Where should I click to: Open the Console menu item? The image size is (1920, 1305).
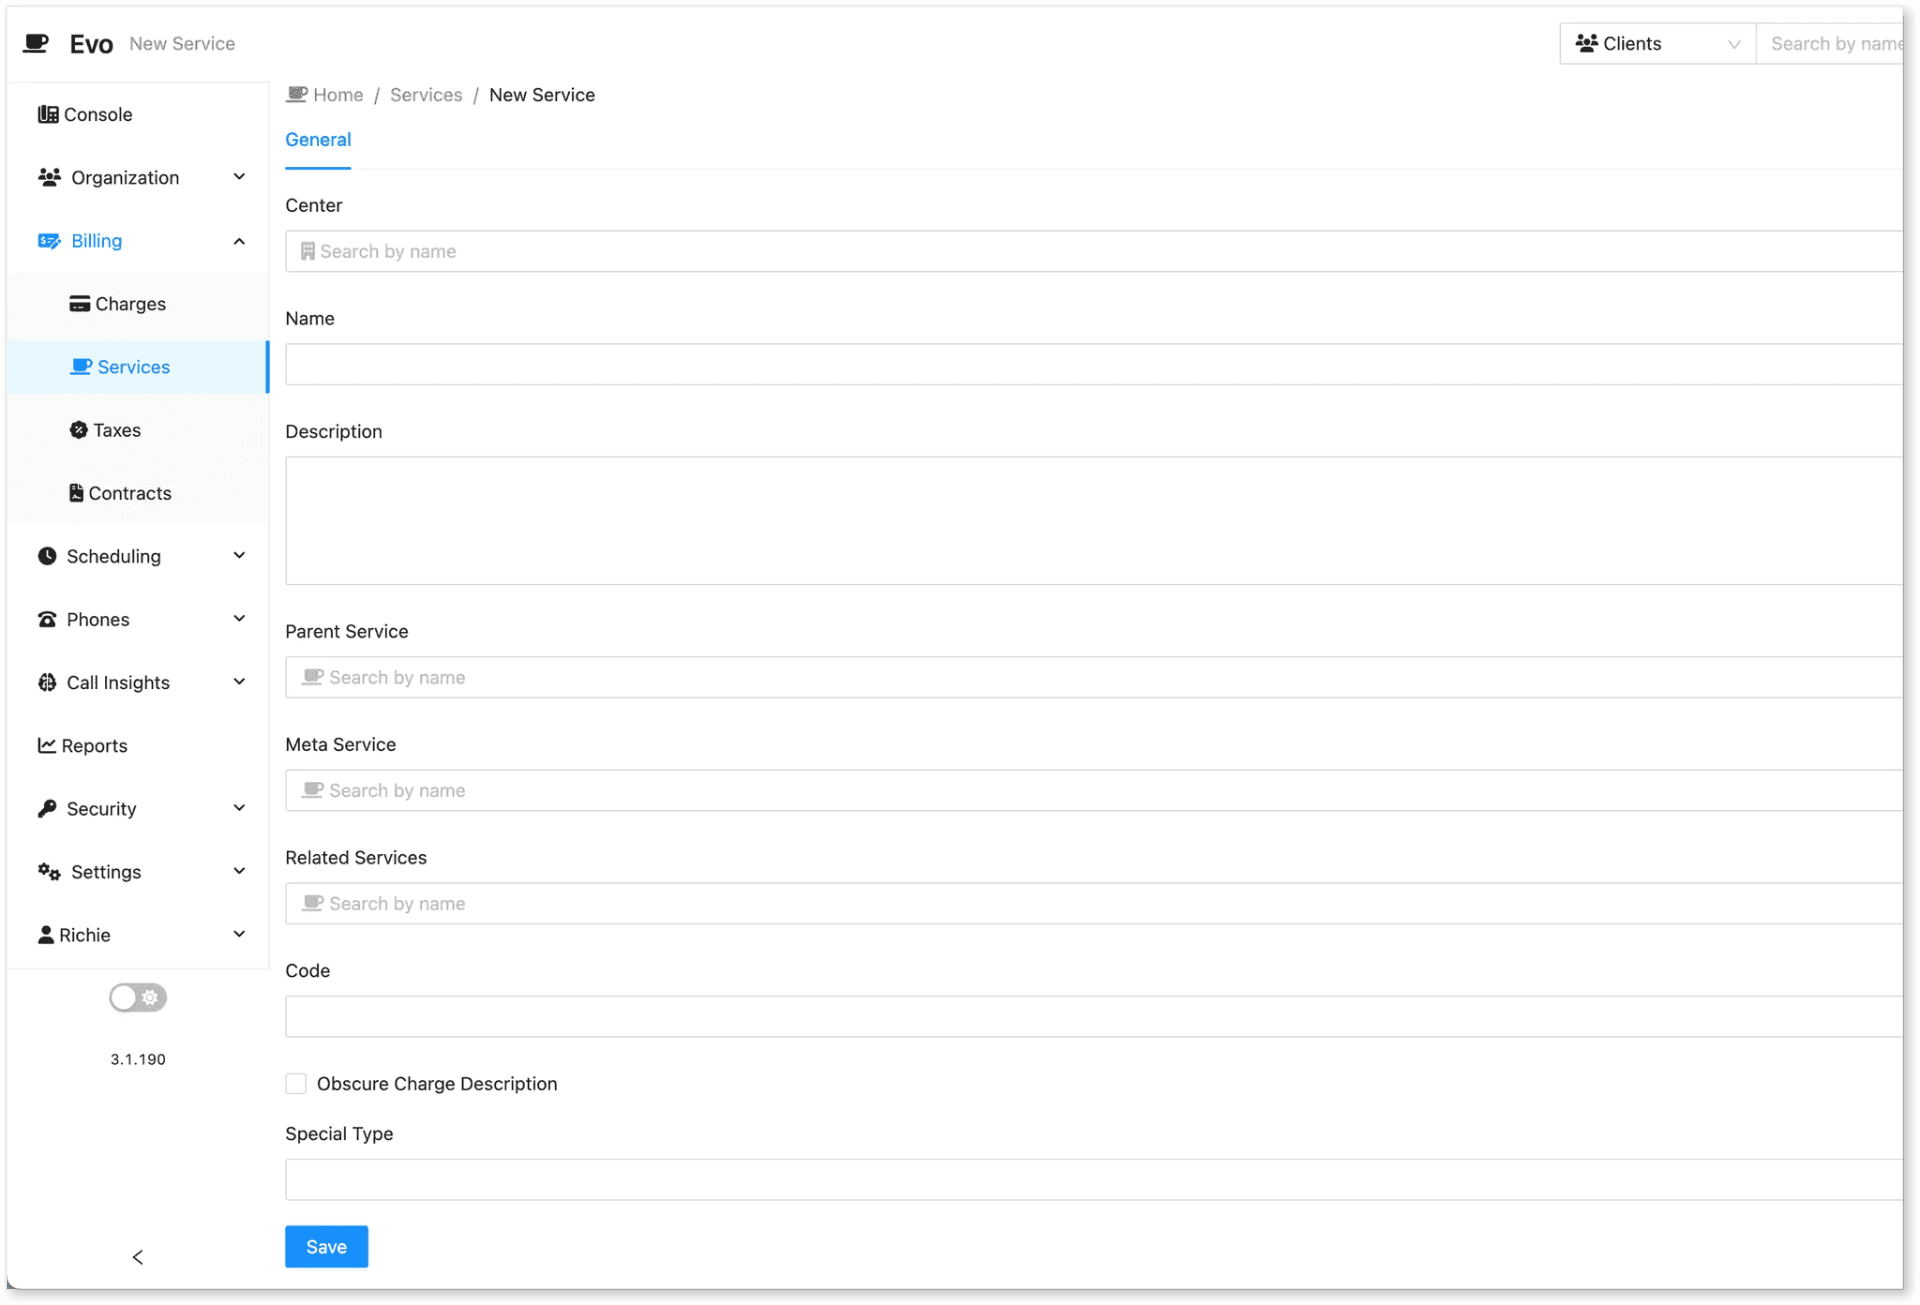(x=137, y=114)
